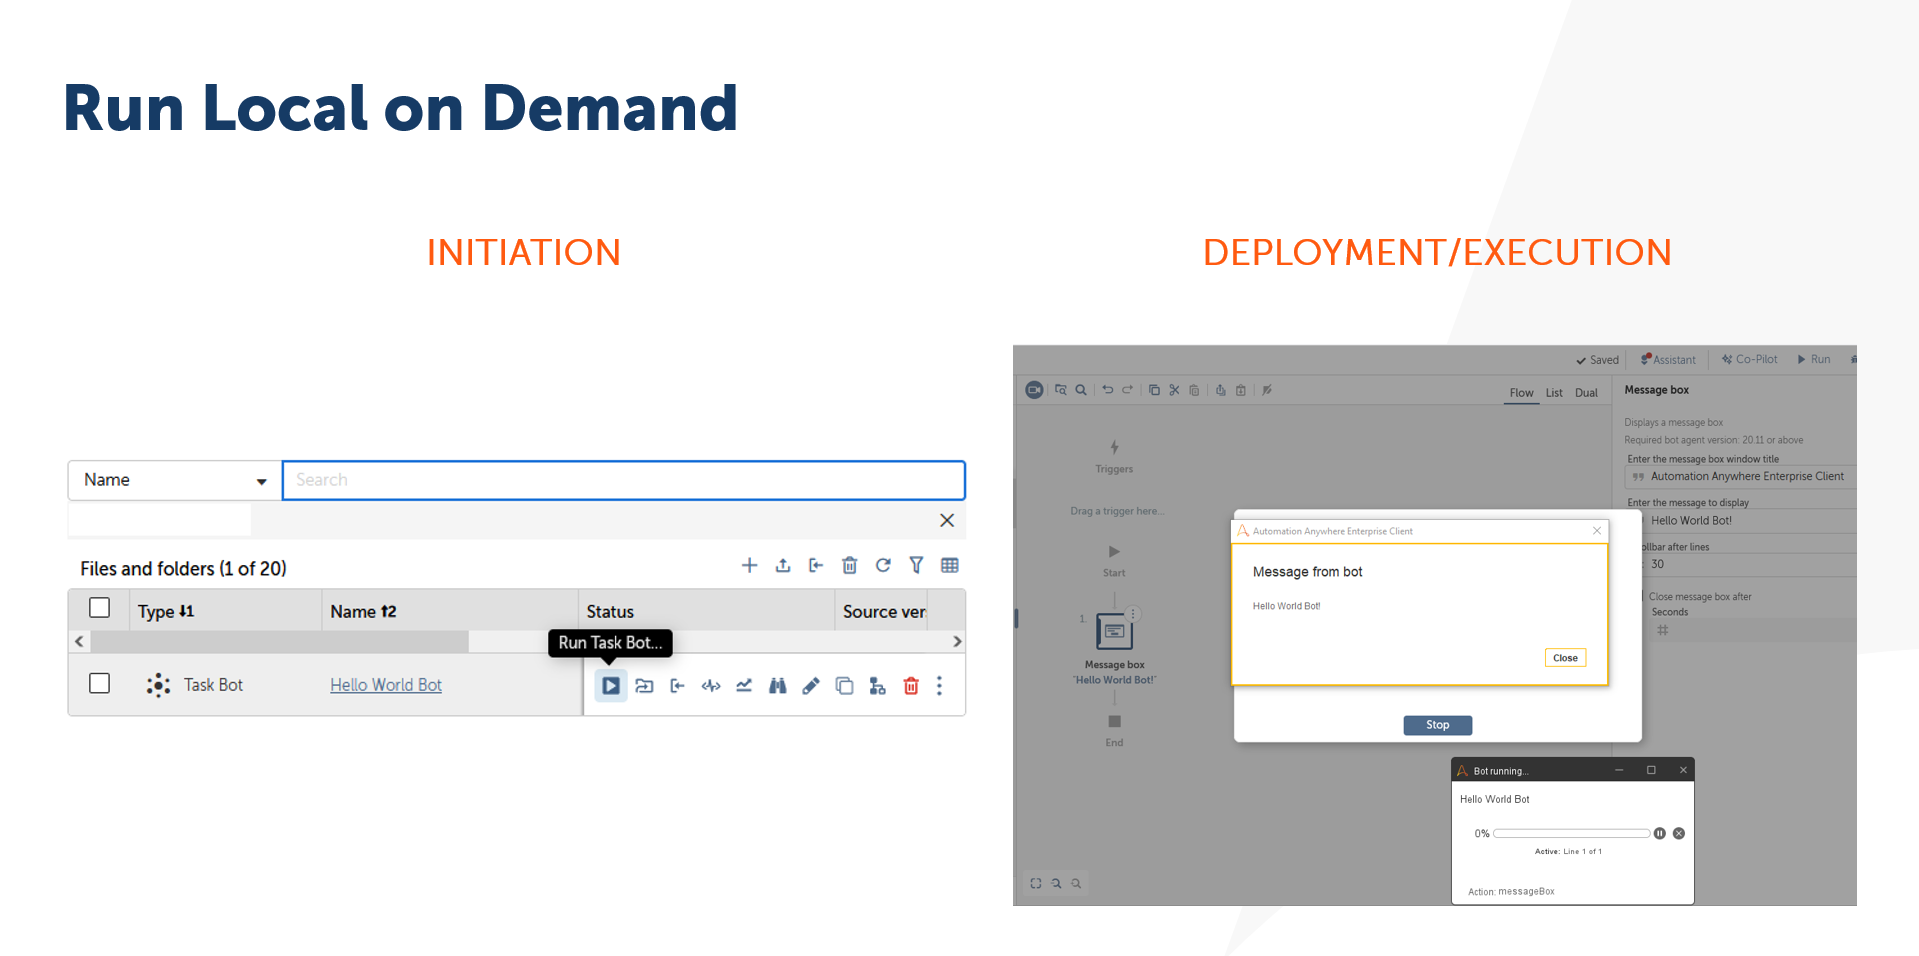1919x956 pixels.
Task: Click the undo arrow in editor toolbar
Action: [x=1108, y=390]
